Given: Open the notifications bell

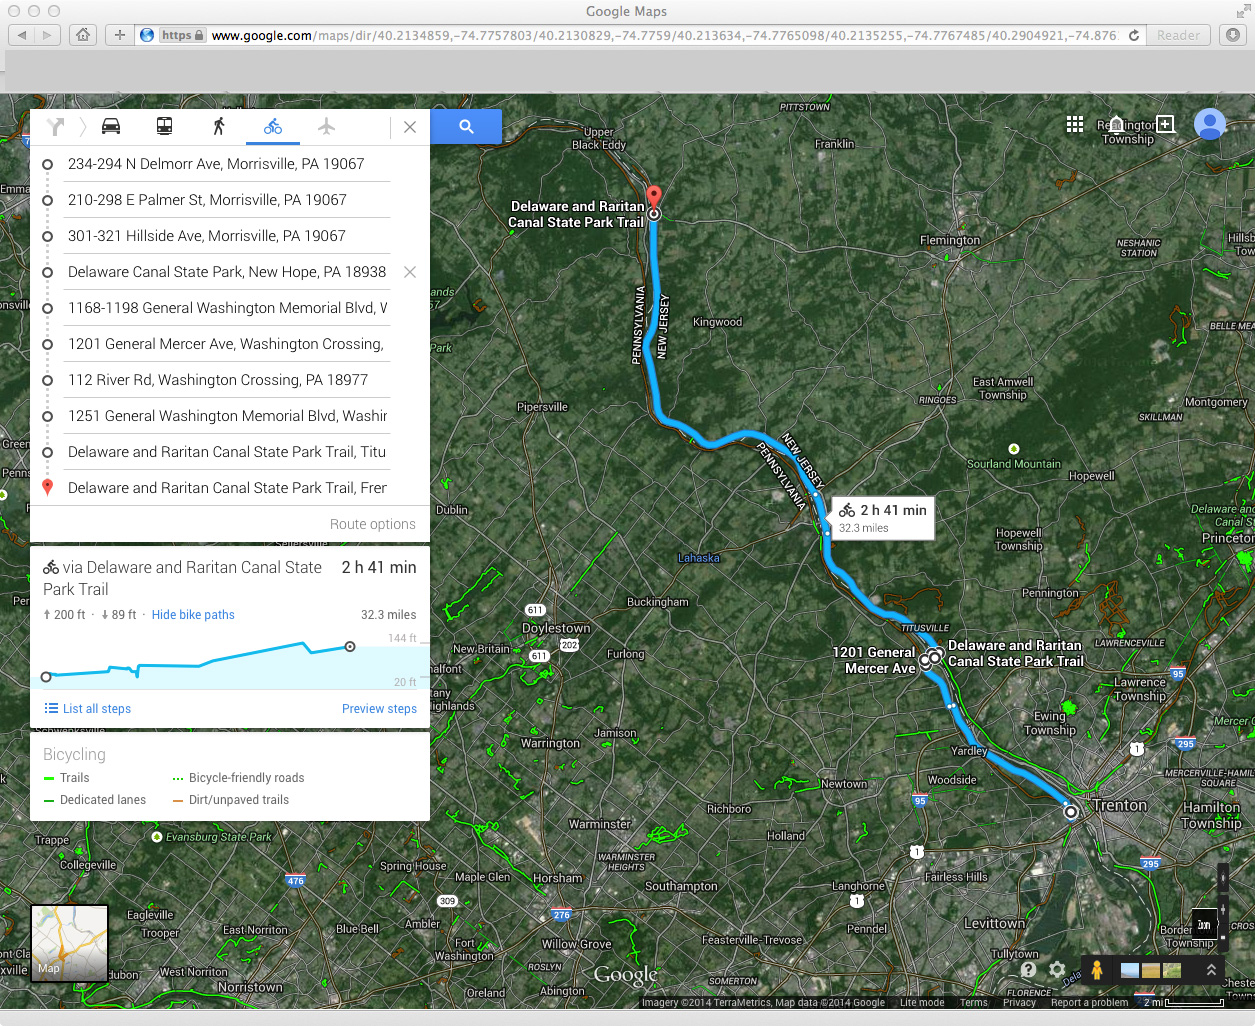Looking at the screenshot, I should 1116,125.
